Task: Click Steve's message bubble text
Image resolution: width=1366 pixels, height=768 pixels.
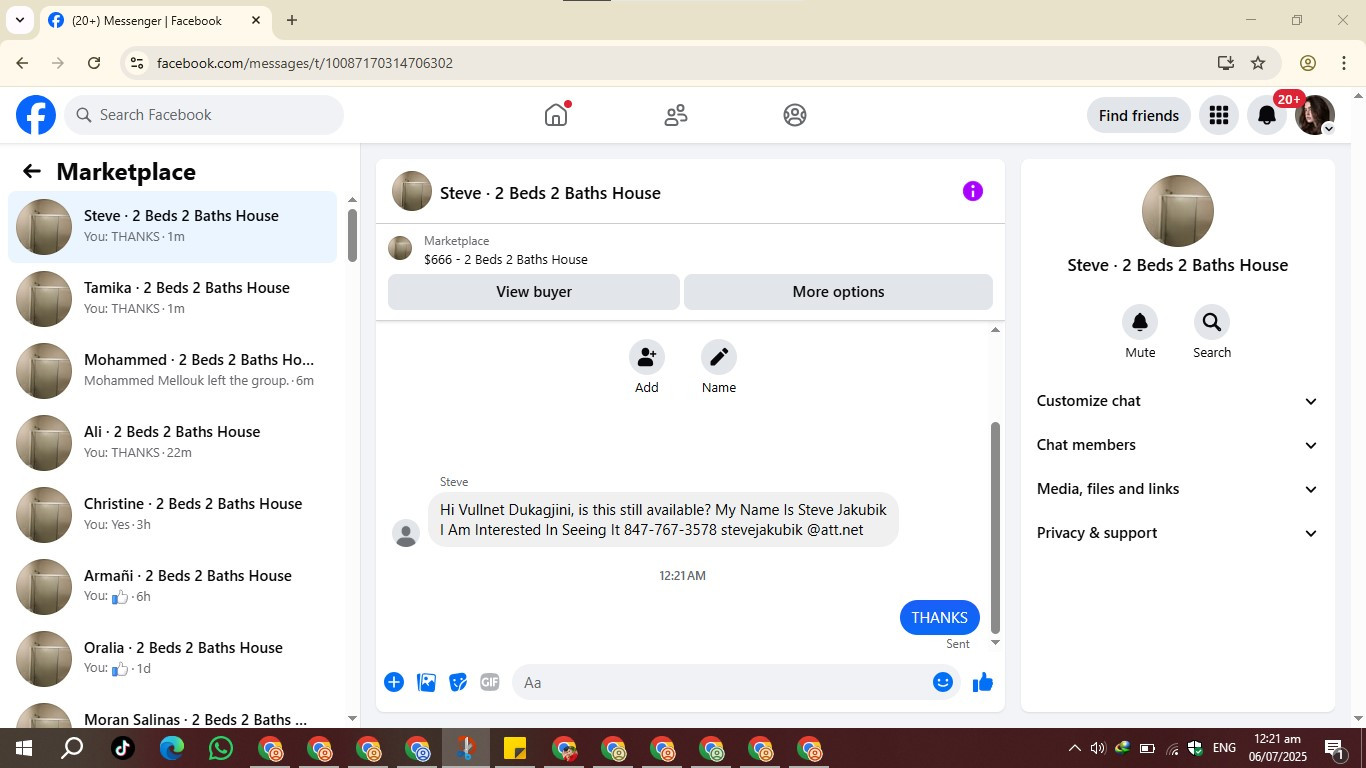Action: tap(663, 520)
